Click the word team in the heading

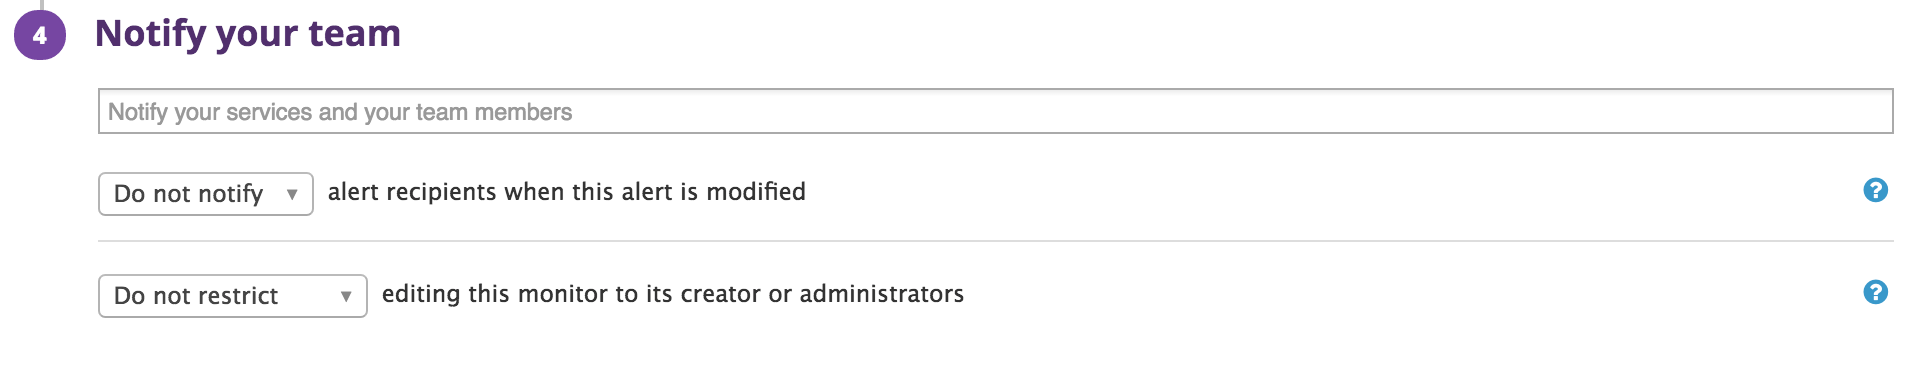pyautogui.click(x=354, y=34)
